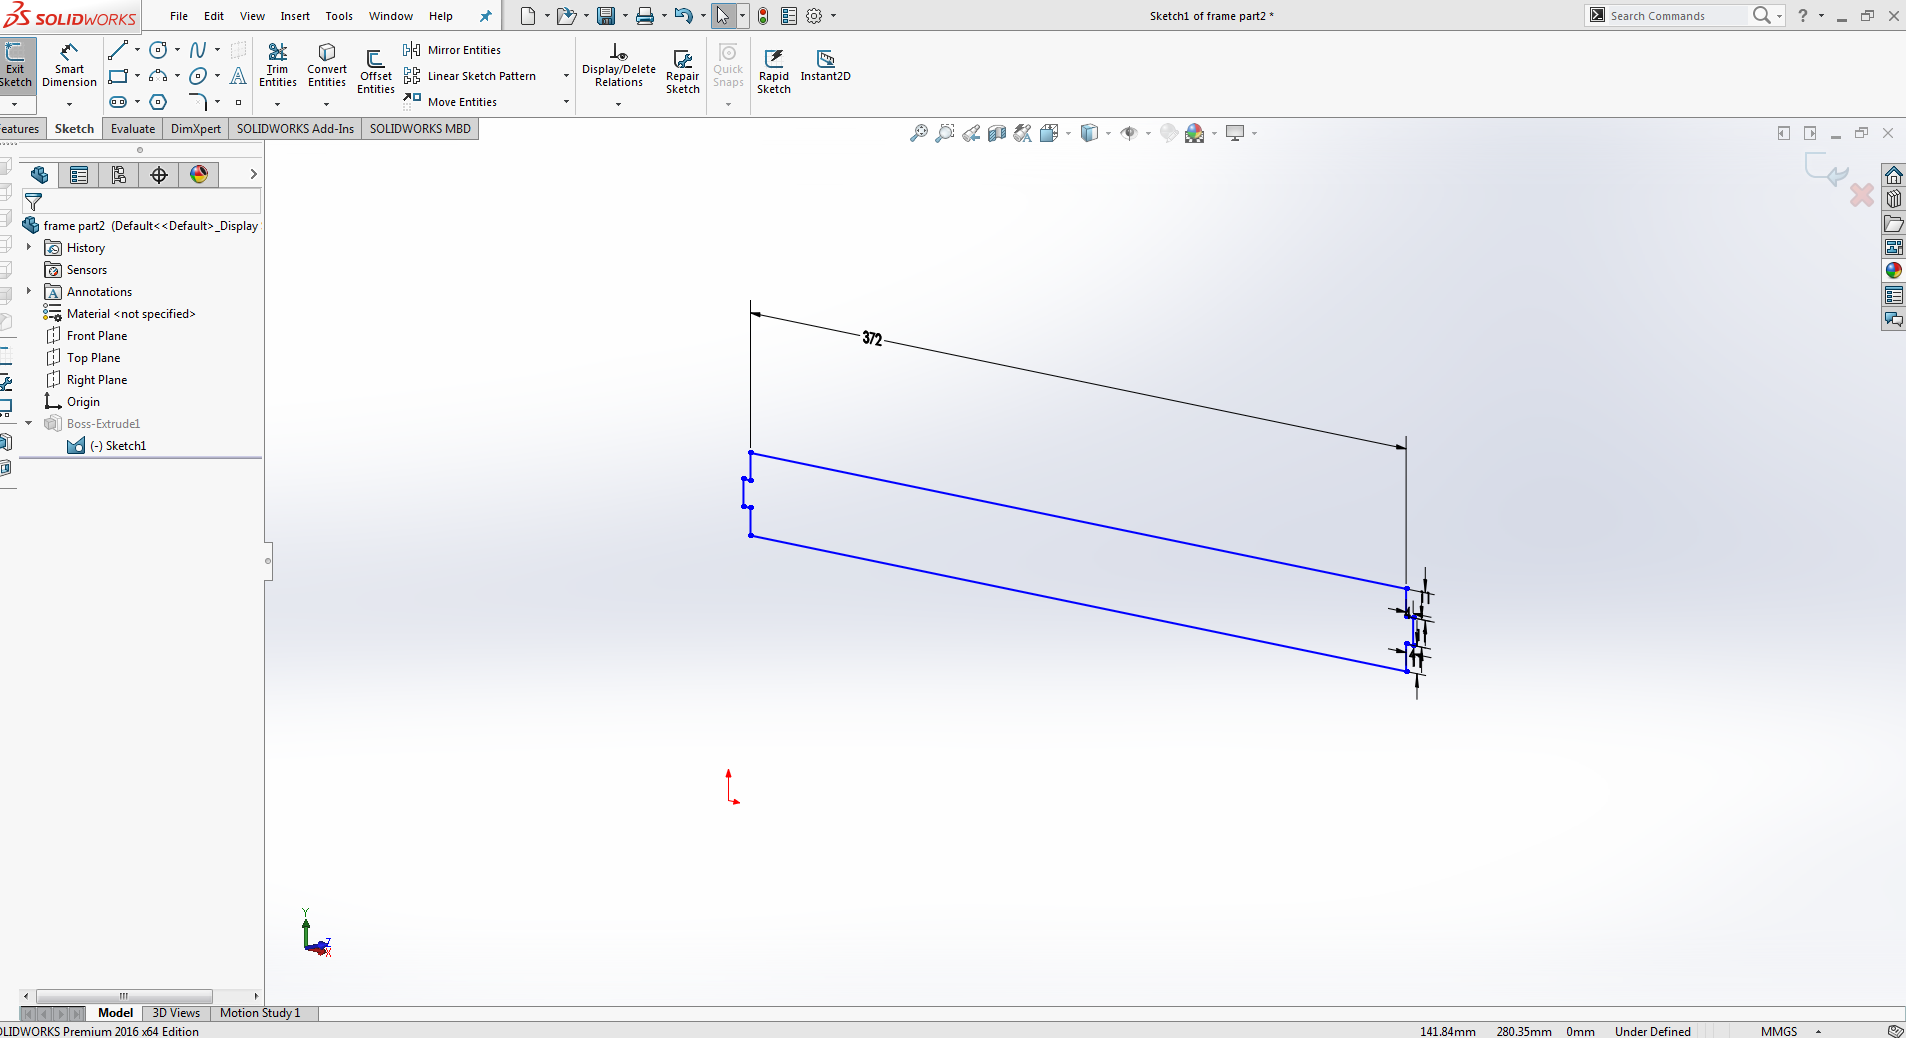
Task: Select the sketch Point tool
Action: (x=238, y=102)
